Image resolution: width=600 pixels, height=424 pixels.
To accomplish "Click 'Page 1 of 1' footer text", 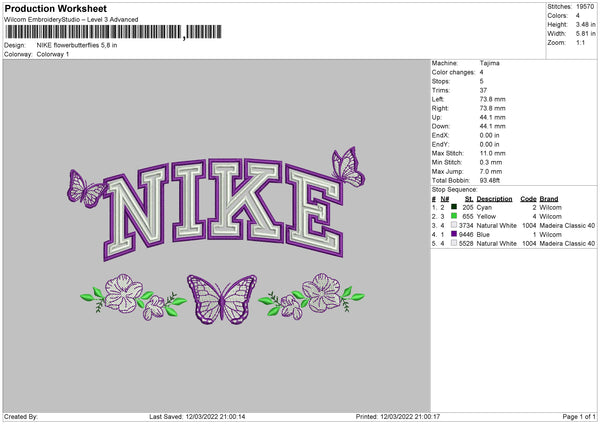I will [x=579, y=416].
